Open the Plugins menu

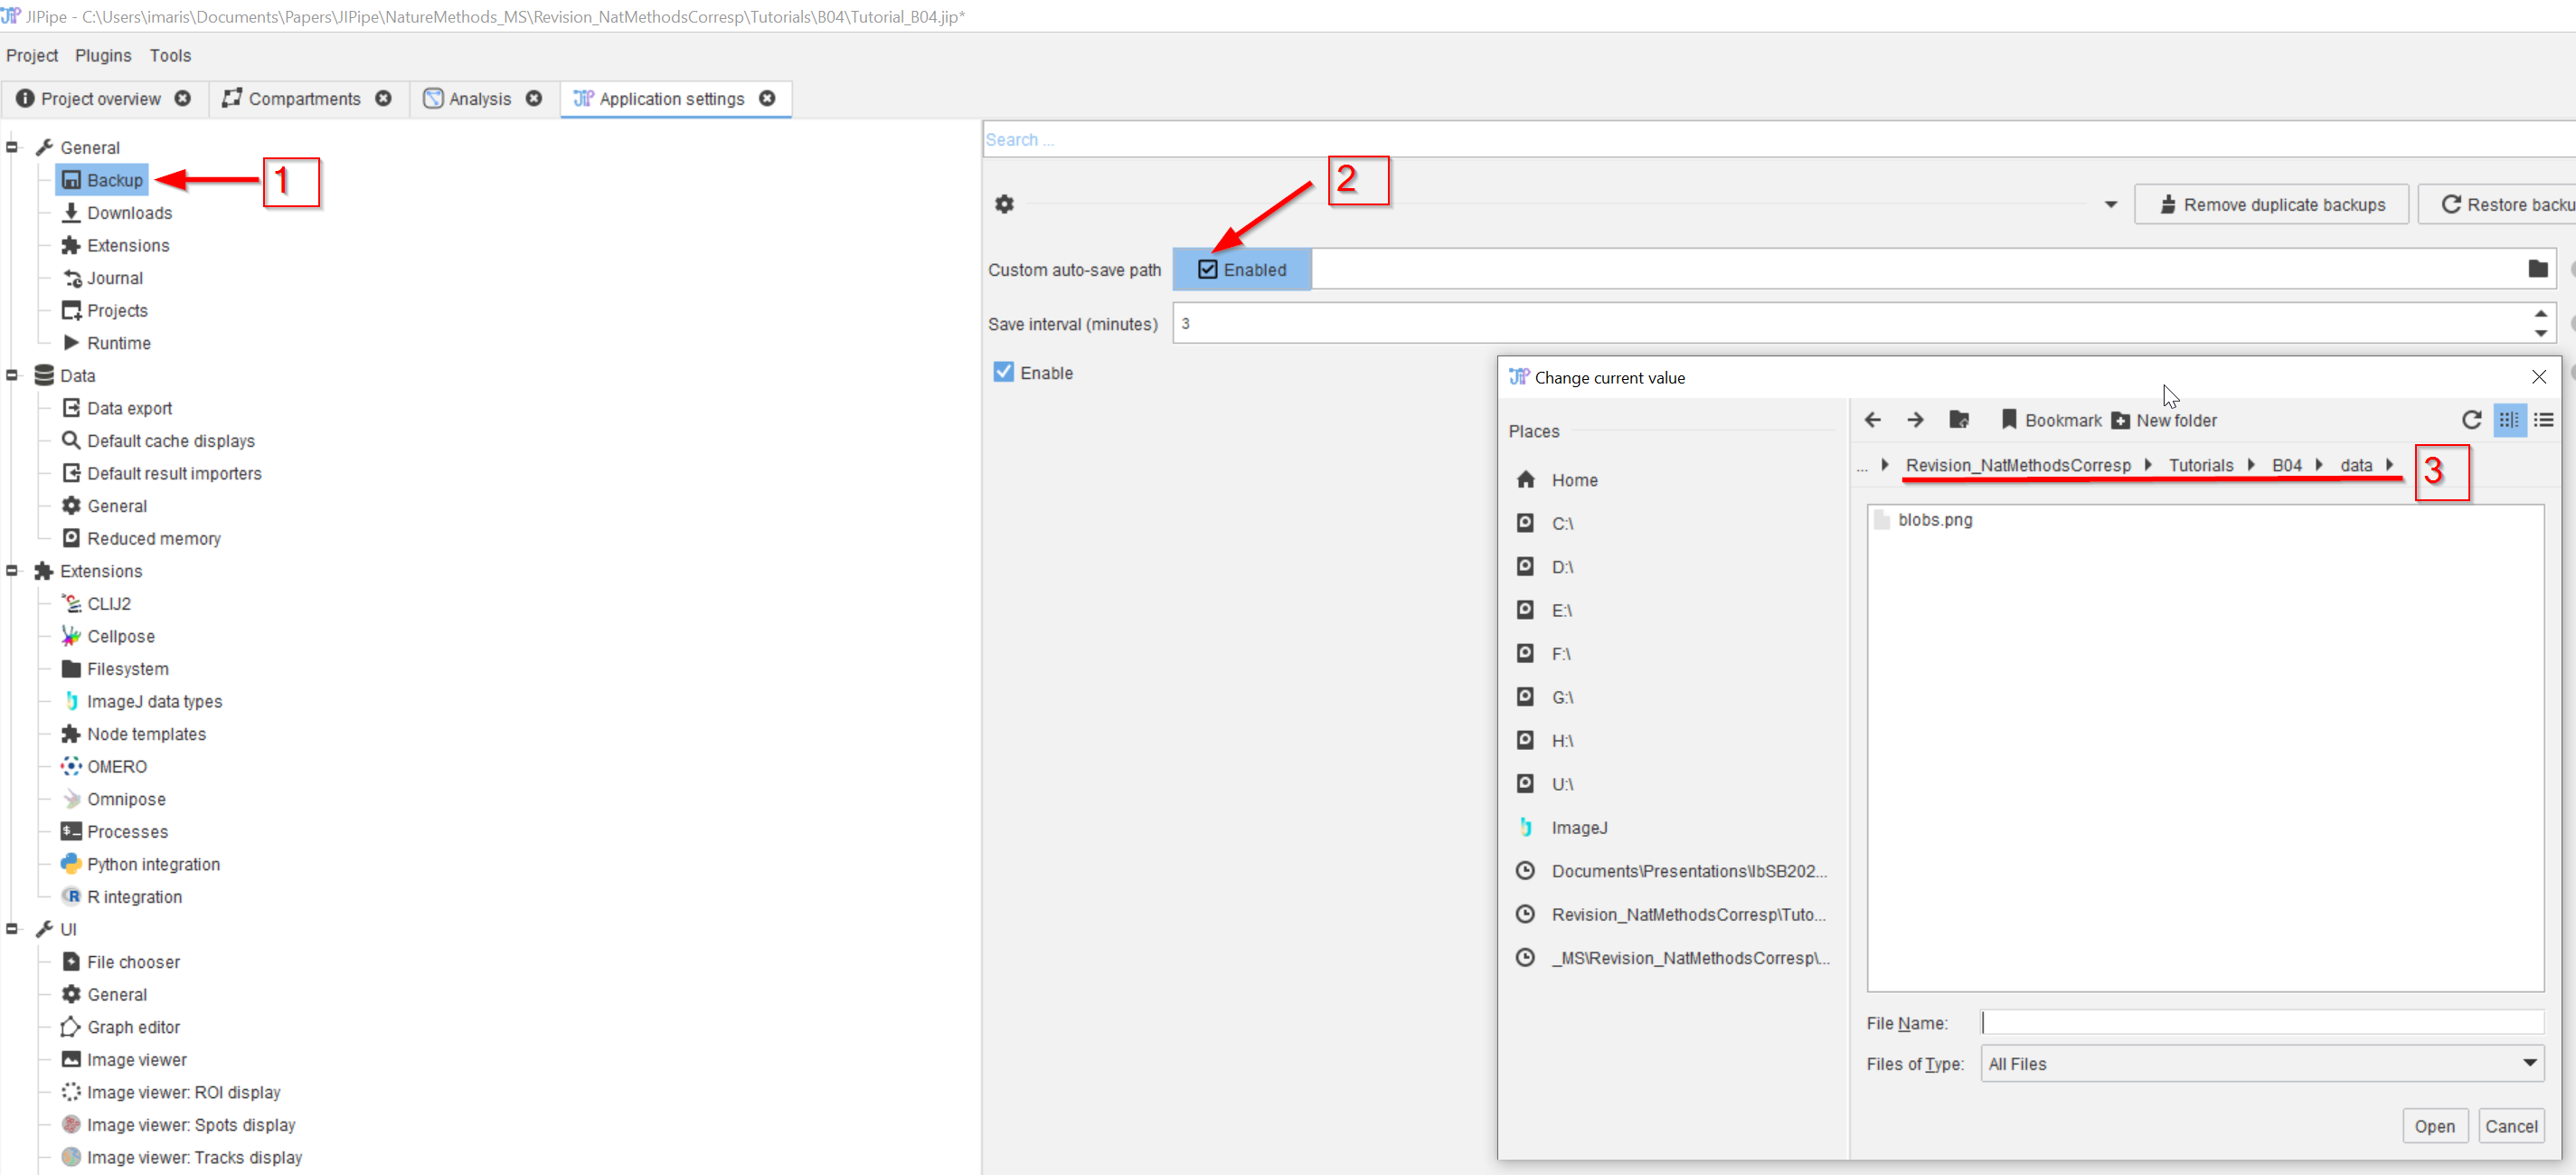coord(103,56)
